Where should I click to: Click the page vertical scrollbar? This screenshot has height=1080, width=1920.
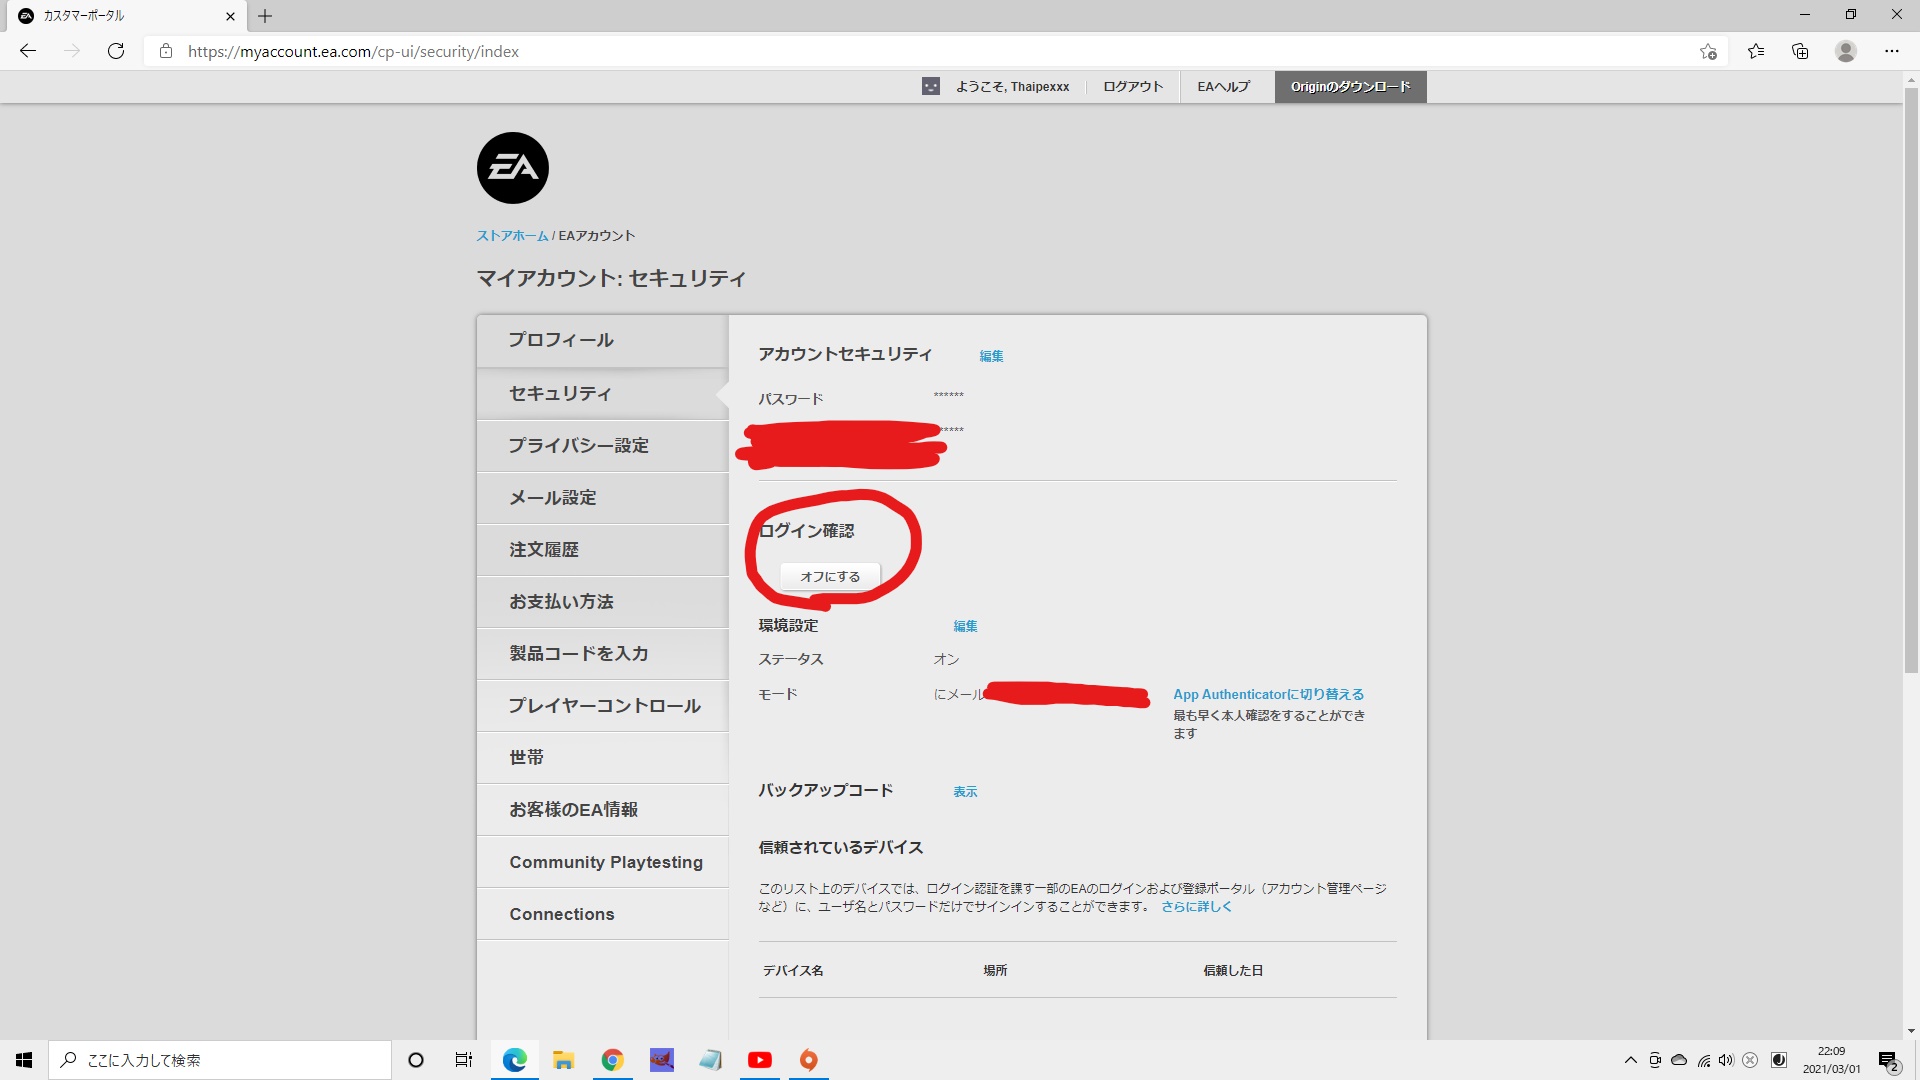(x=1911, y=380)
